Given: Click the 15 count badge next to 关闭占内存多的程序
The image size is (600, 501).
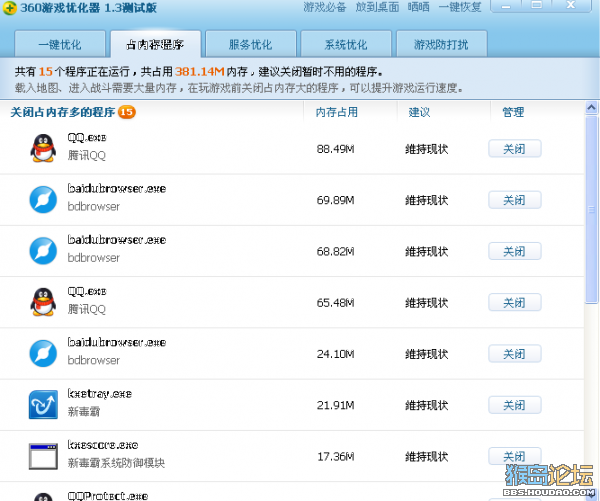Looking at the screenshot, I should (x=127, y=112).
